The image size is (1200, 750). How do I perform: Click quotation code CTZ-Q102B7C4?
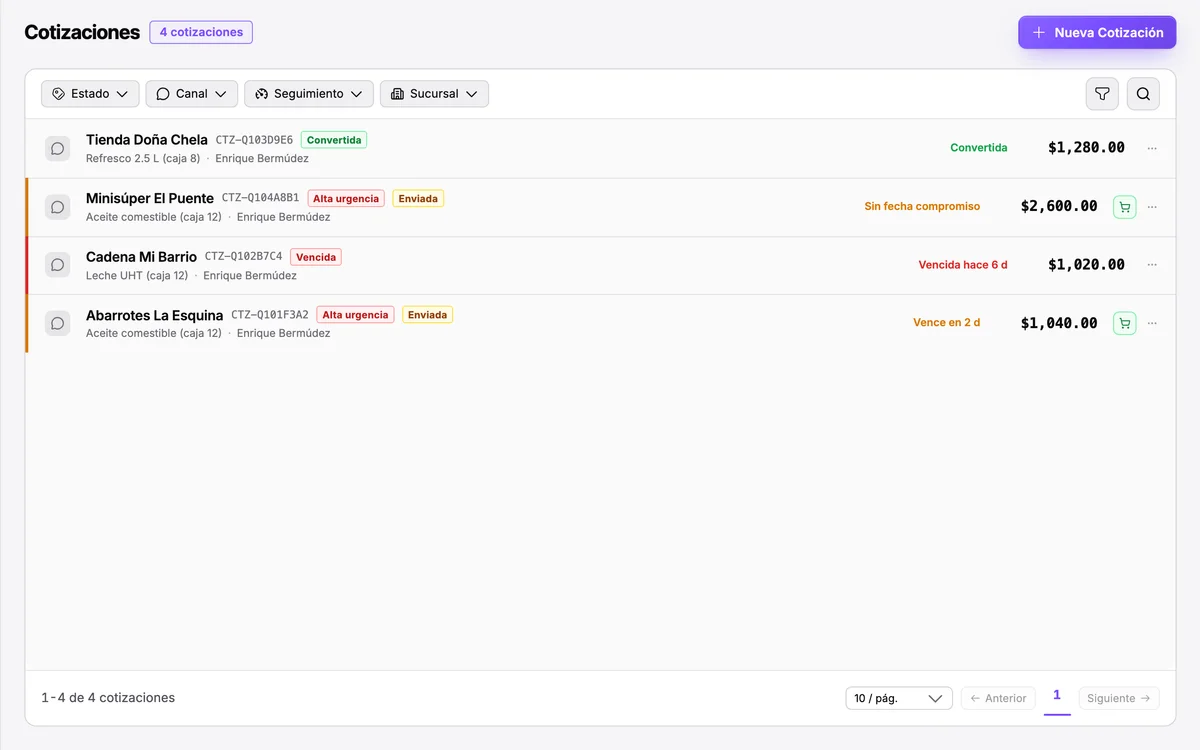click(x=244, y=256)
